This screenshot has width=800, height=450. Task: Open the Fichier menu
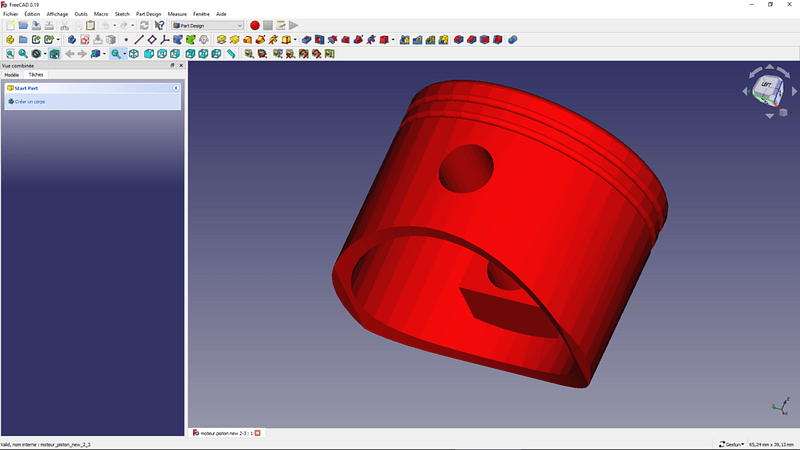[x=10, y=14]
